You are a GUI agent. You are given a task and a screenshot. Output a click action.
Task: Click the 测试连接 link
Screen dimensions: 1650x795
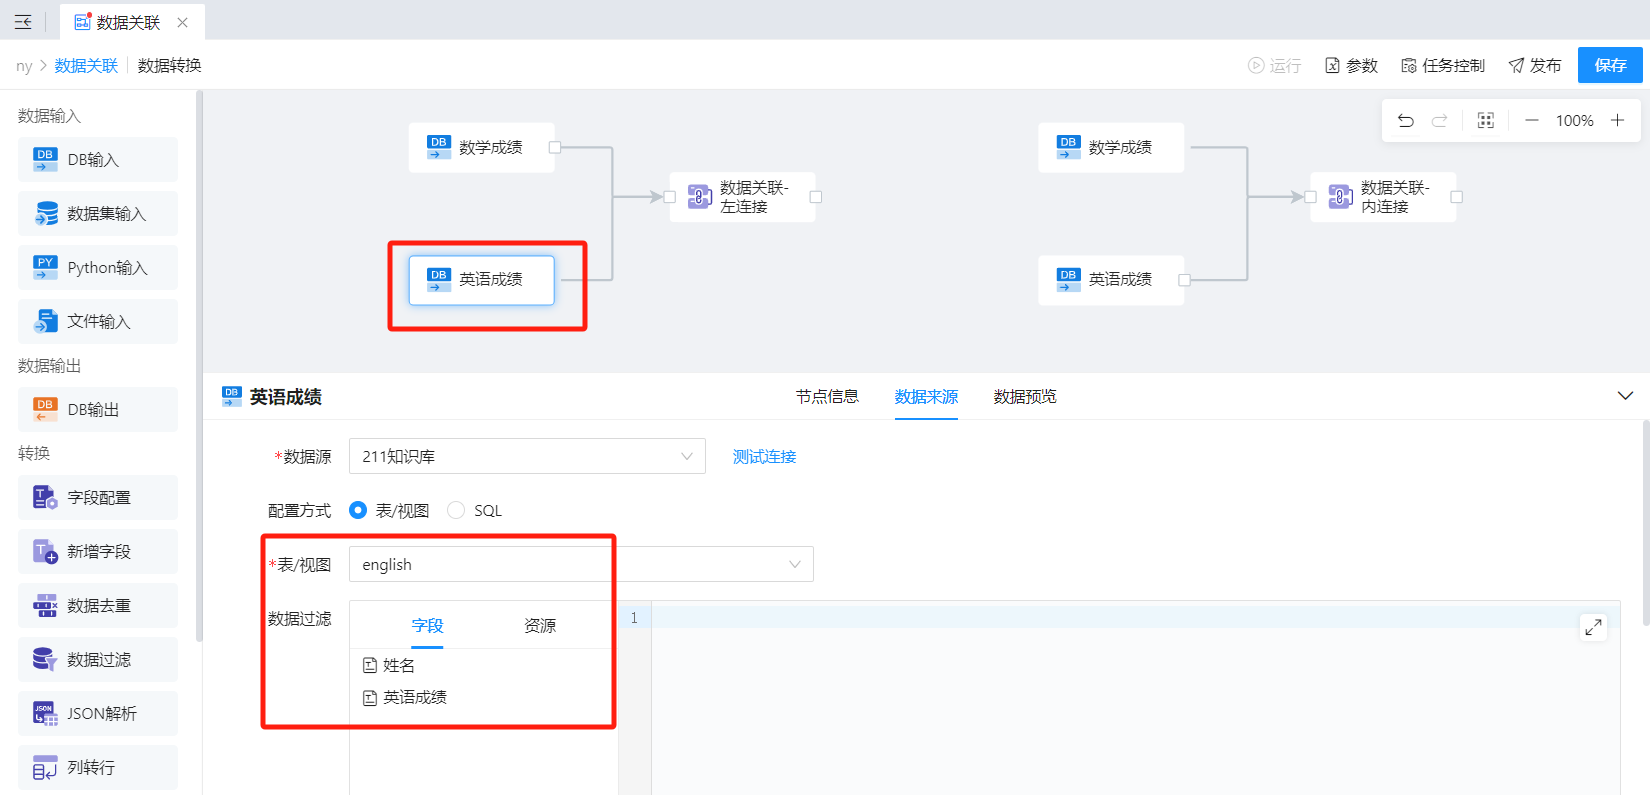coord(764,457)
